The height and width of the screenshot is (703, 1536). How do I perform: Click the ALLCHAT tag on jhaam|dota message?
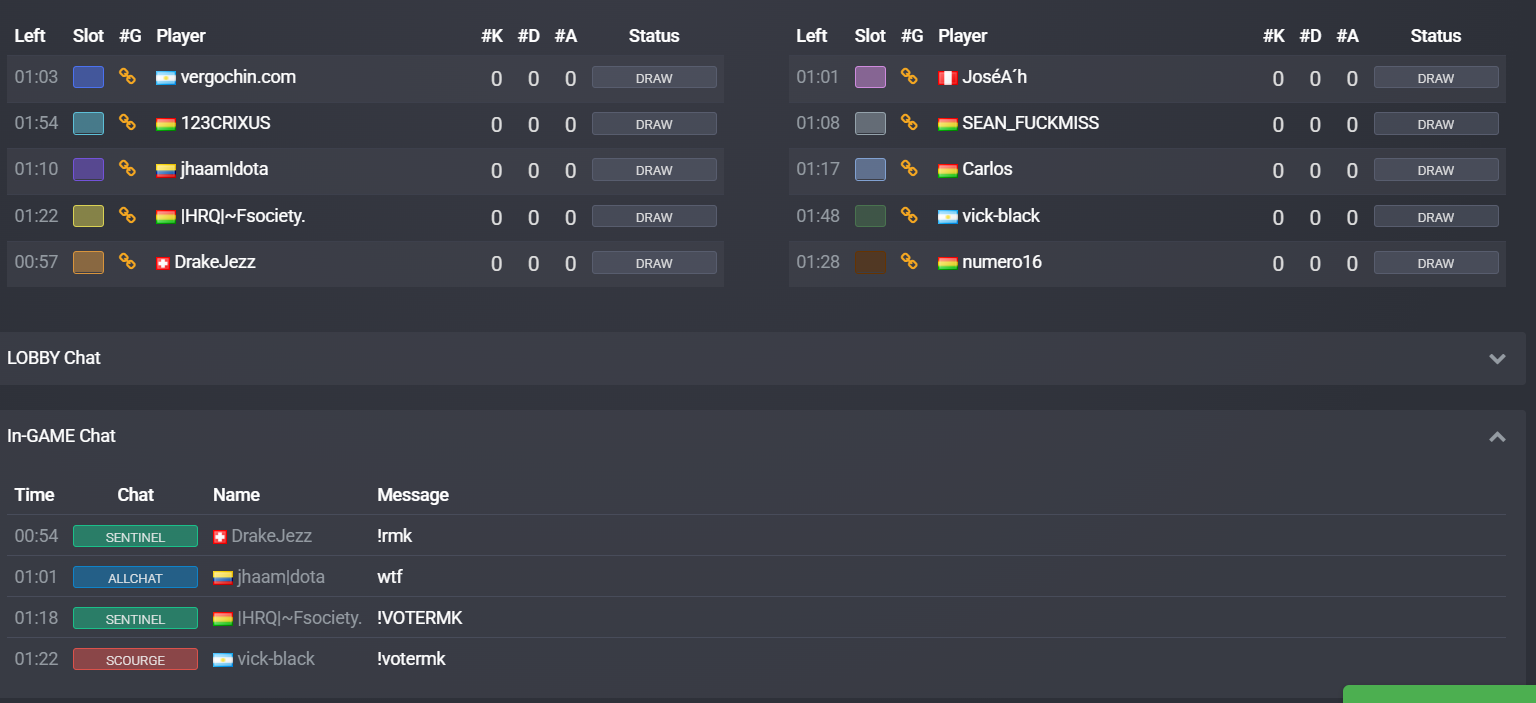(x=135, y=577)
